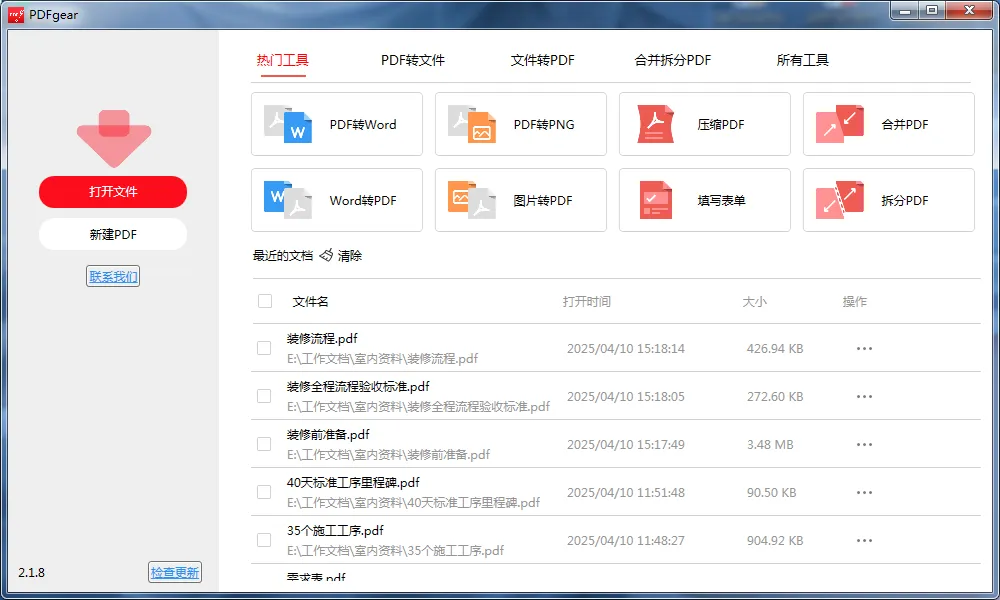The width and height of the screenshot is (1000, 600).
Task: Click the PDFgear logo in title bar
Action: (15, 14)
